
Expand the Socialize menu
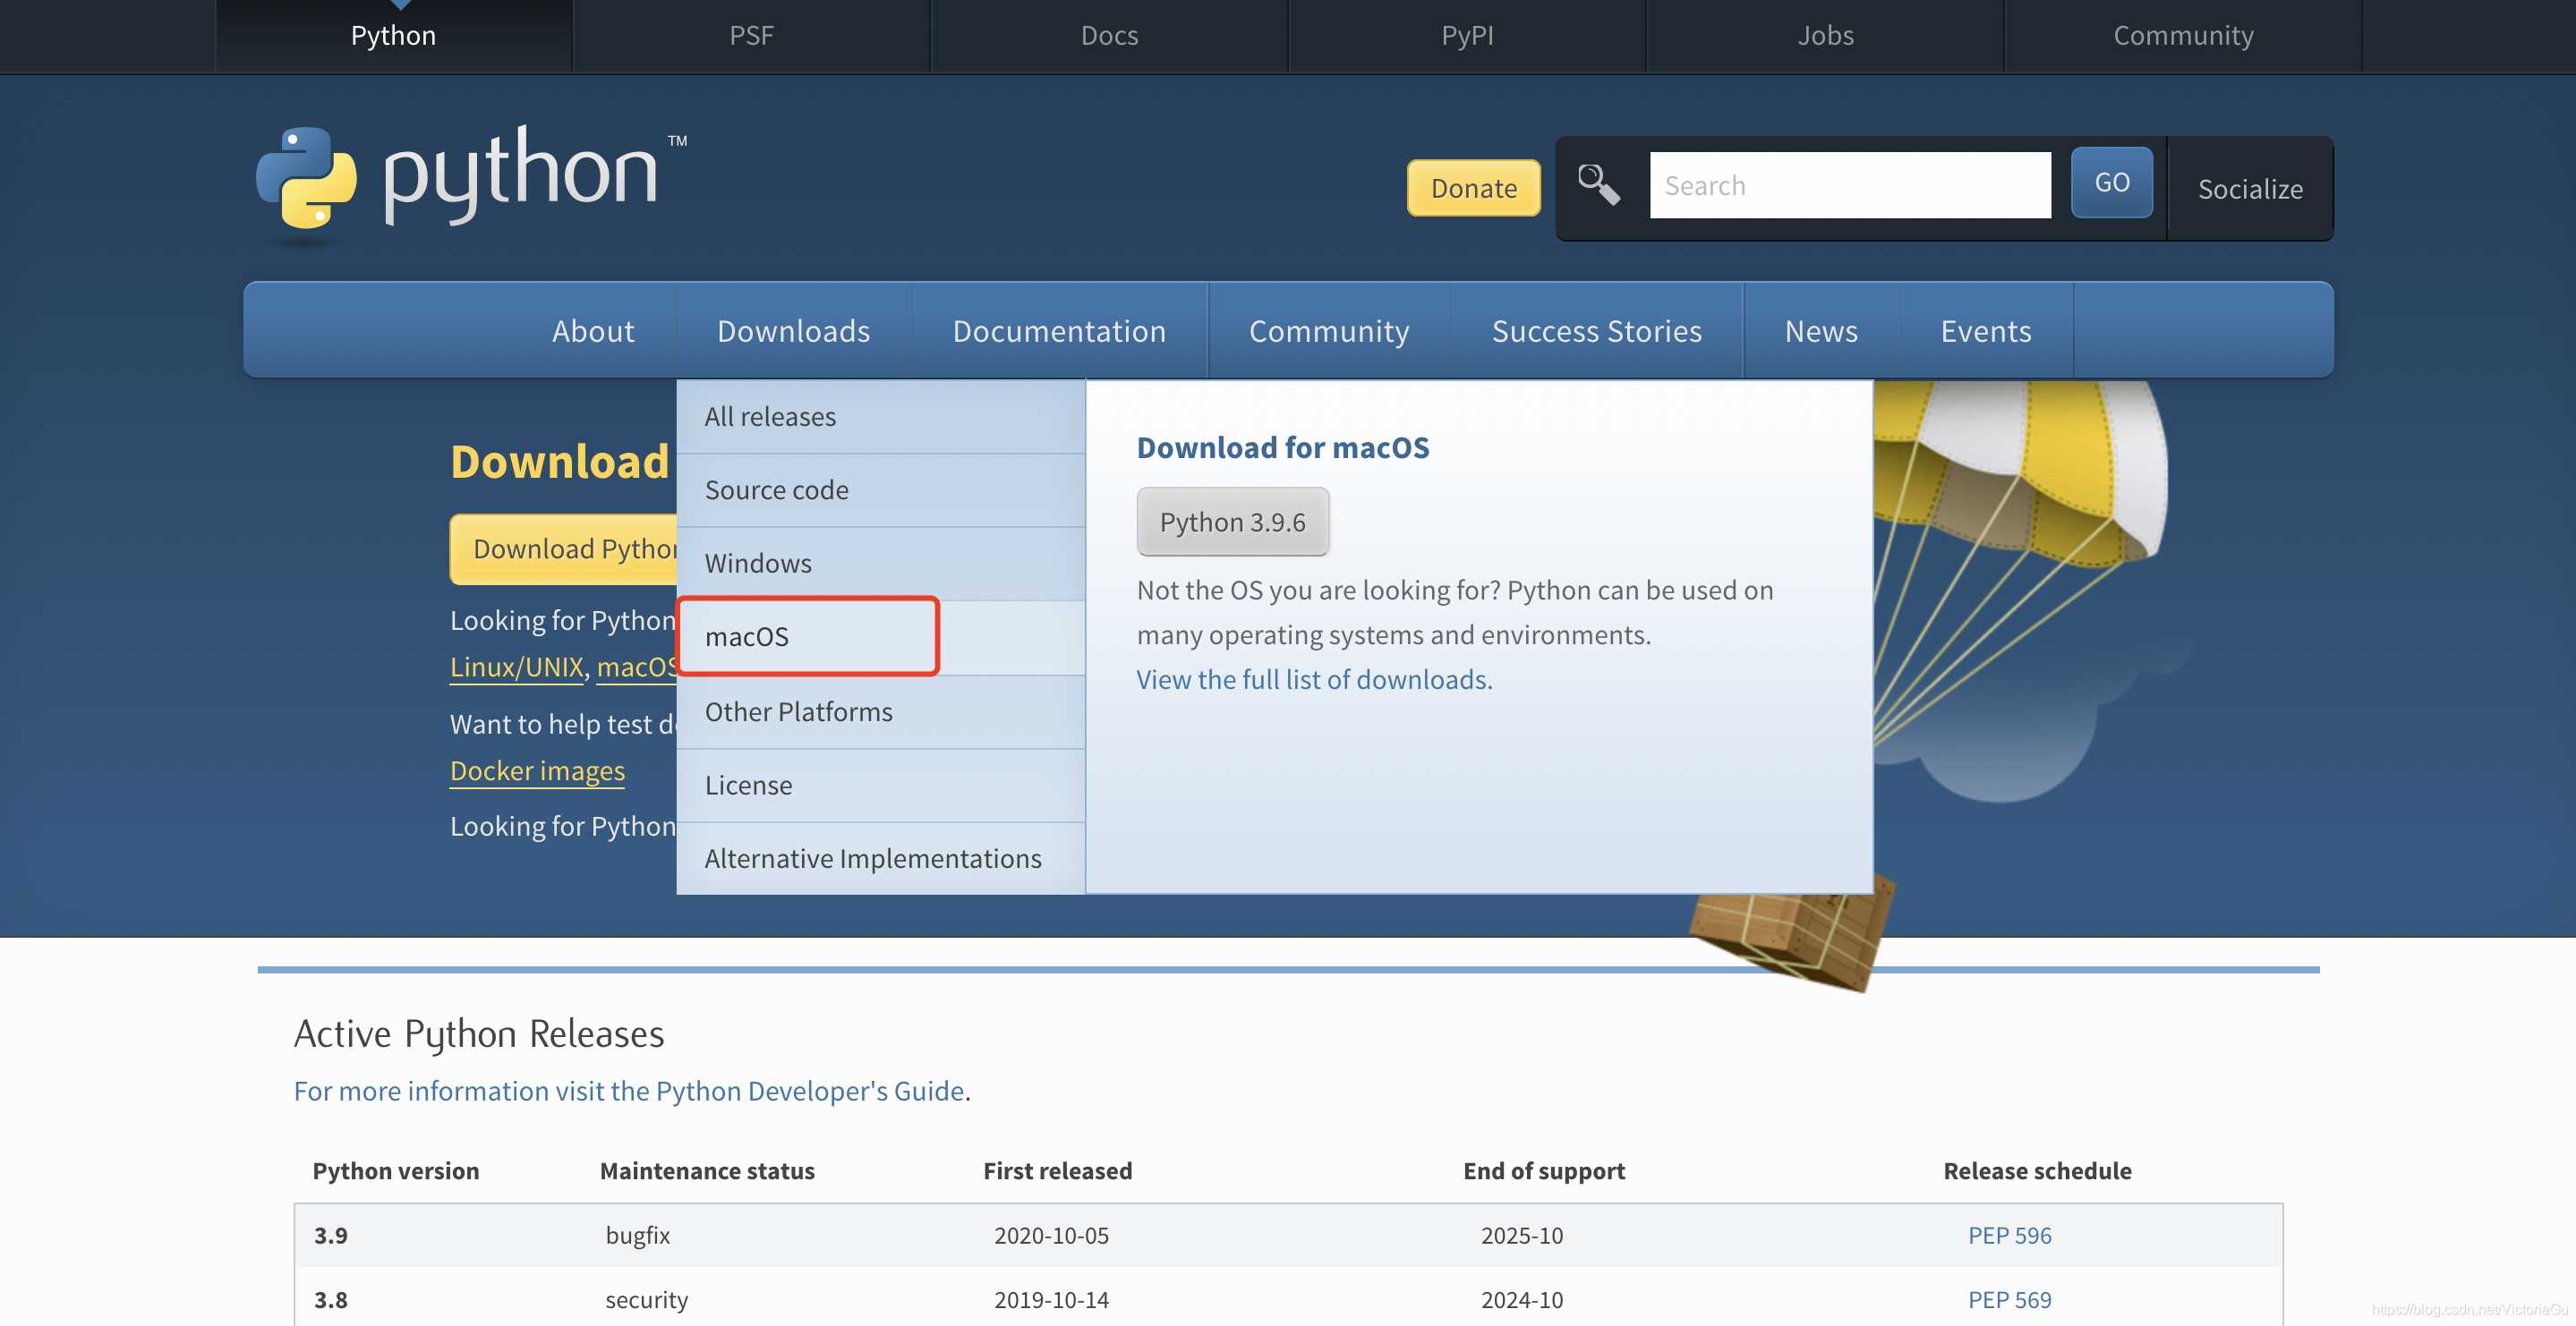pyautogui.click(x=2250, y=189)
